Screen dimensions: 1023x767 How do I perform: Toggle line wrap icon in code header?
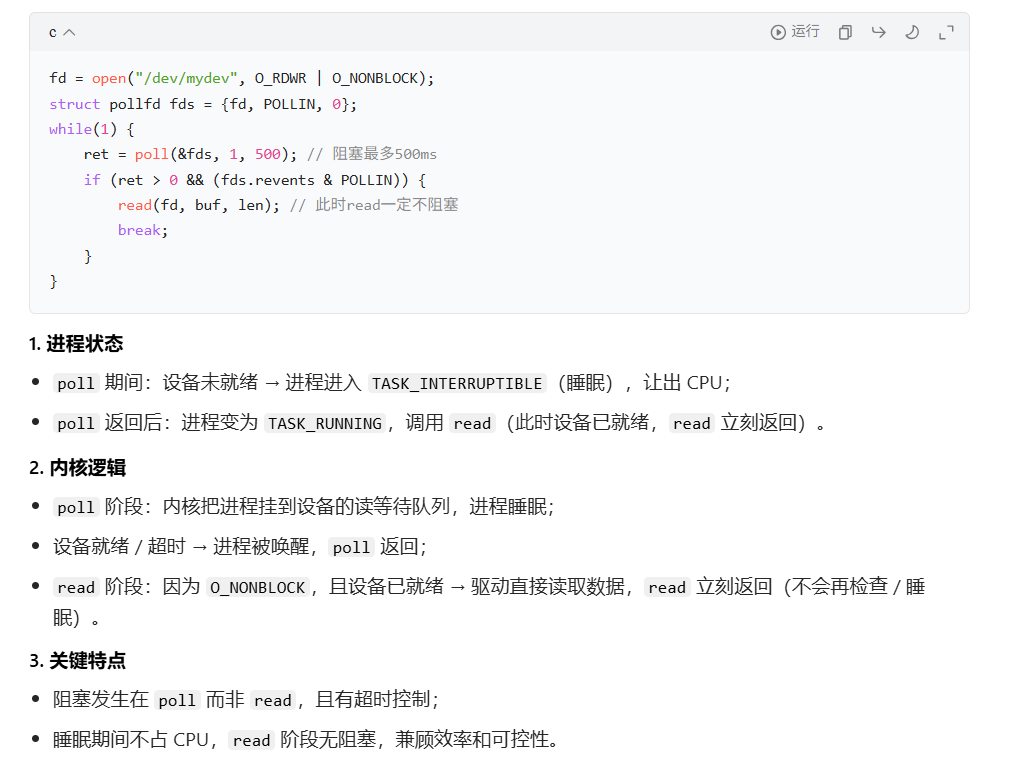879,32
